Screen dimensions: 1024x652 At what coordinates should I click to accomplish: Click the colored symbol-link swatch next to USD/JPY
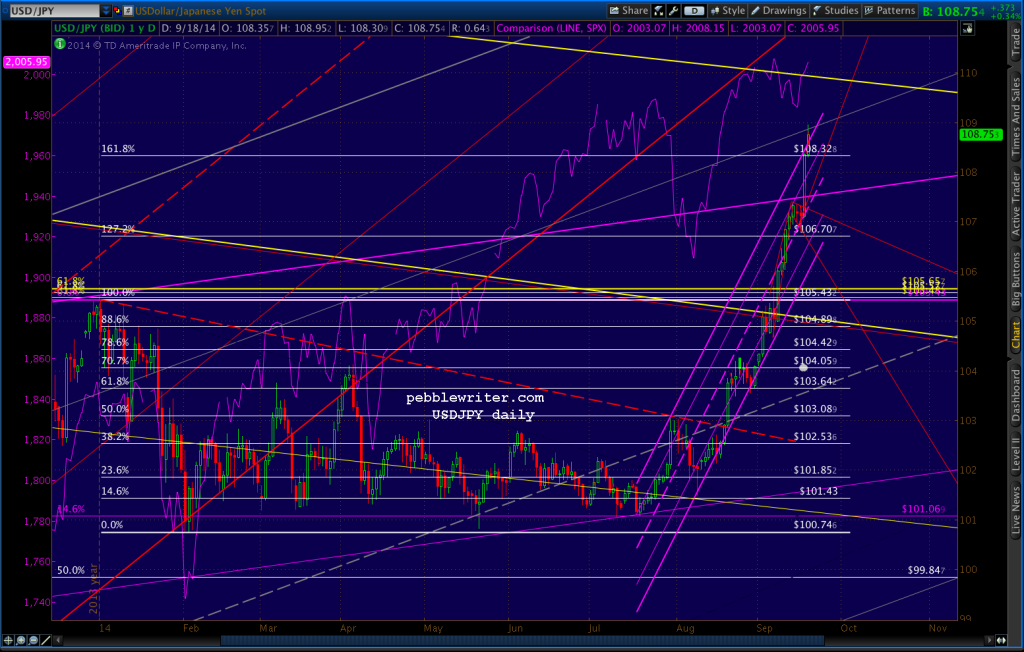[x=117, y=9]
